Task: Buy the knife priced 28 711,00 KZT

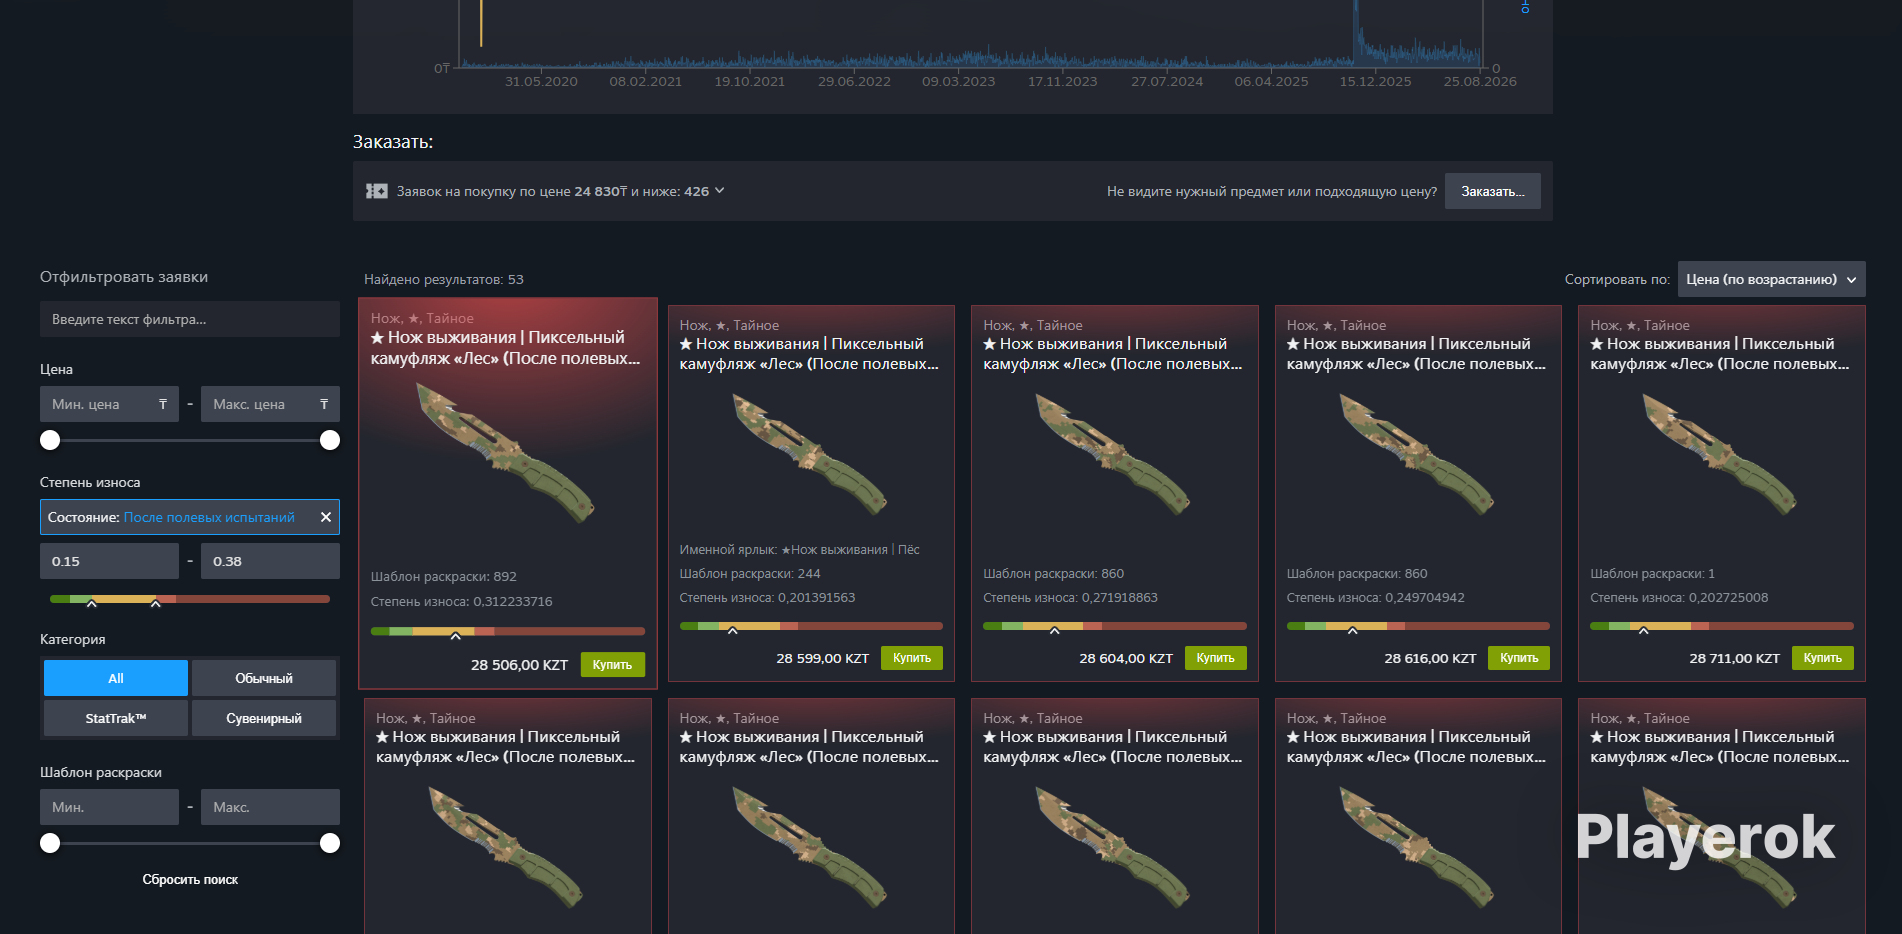Action: point(1823,658)
